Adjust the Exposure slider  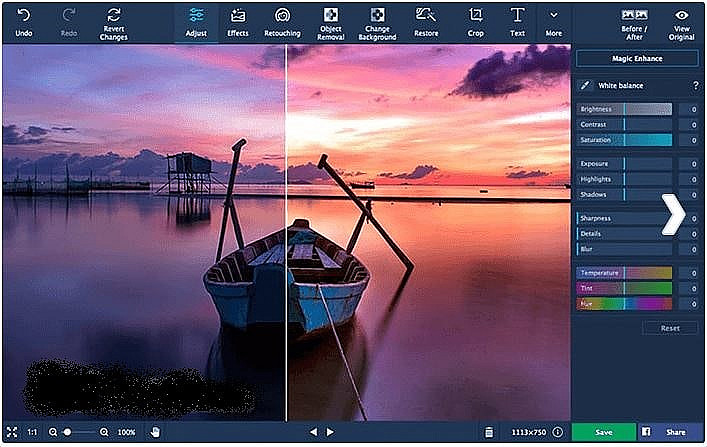coord(624,164)
